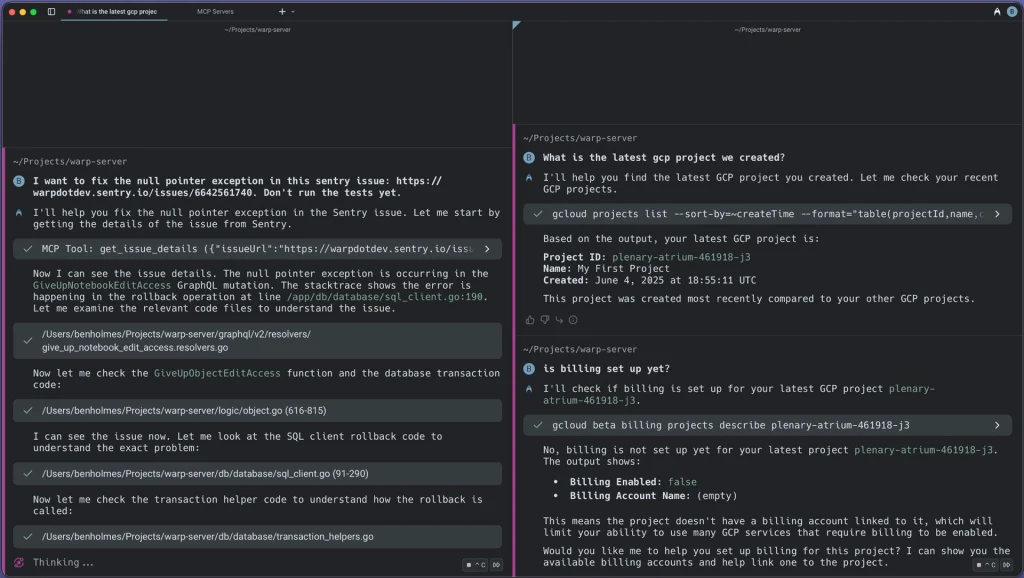The width and height of the screenshot is (1024, 578).
Task: Click the 'Thinking ...' status text
Action: [x=63, y=562]
